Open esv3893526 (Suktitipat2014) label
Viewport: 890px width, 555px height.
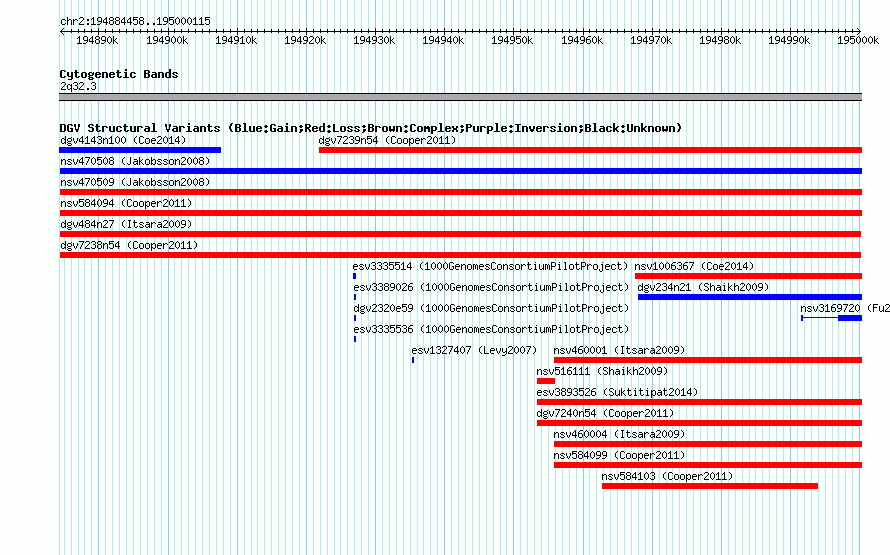[617, 392]
